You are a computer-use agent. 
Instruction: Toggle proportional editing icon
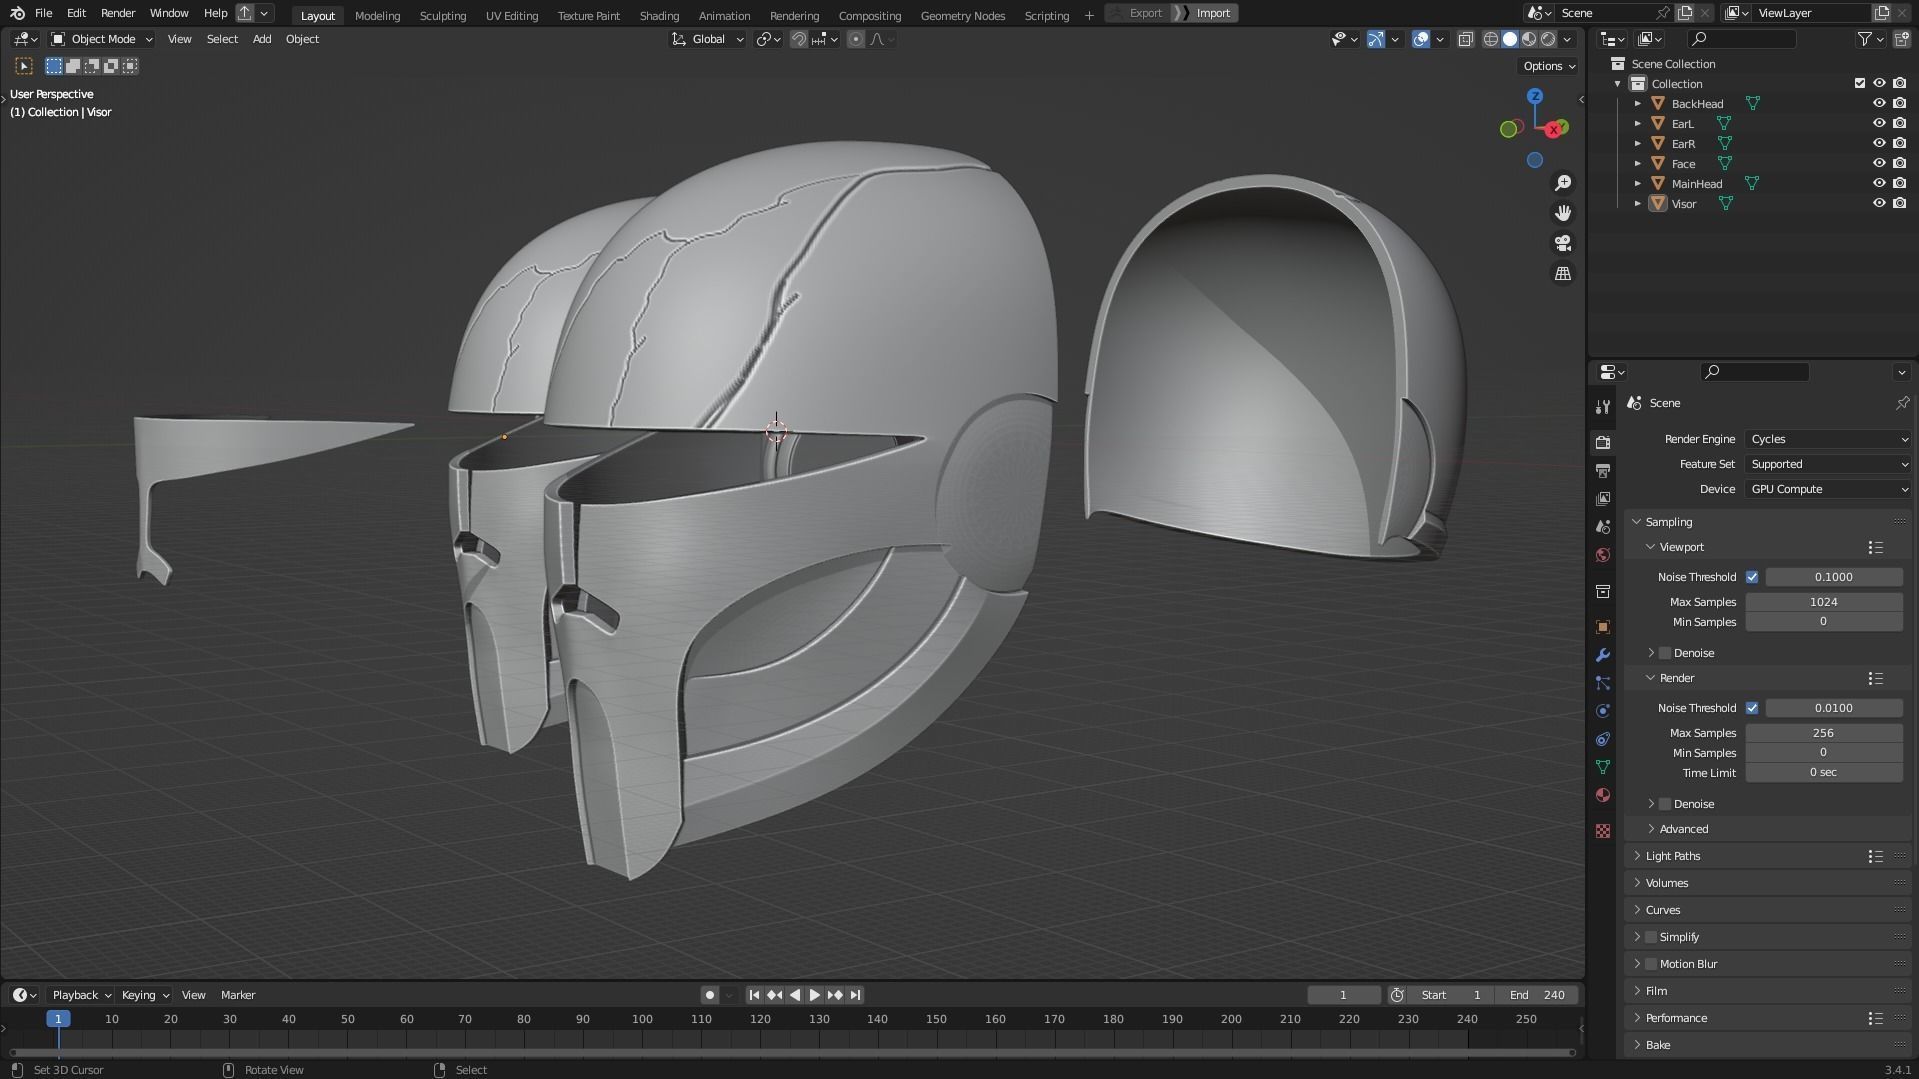856,39
